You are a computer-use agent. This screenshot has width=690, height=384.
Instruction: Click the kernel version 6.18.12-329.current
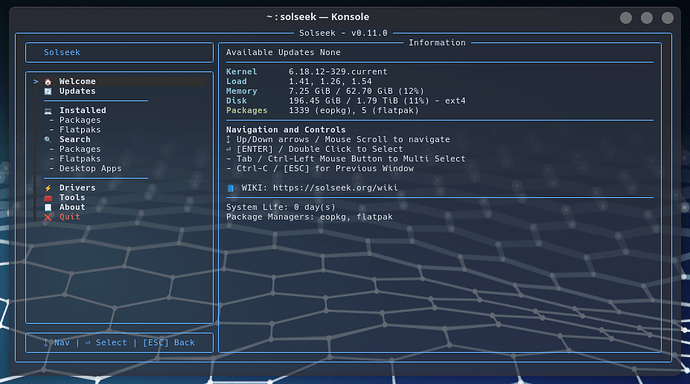tap(338, 72)
